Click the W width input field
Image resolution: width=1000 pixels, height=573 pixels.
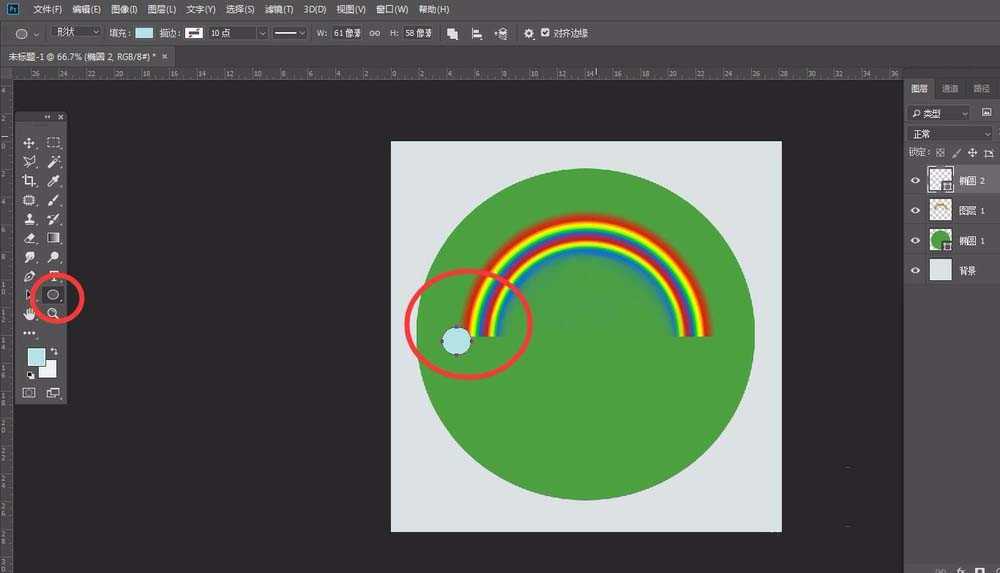coord(346,33)
